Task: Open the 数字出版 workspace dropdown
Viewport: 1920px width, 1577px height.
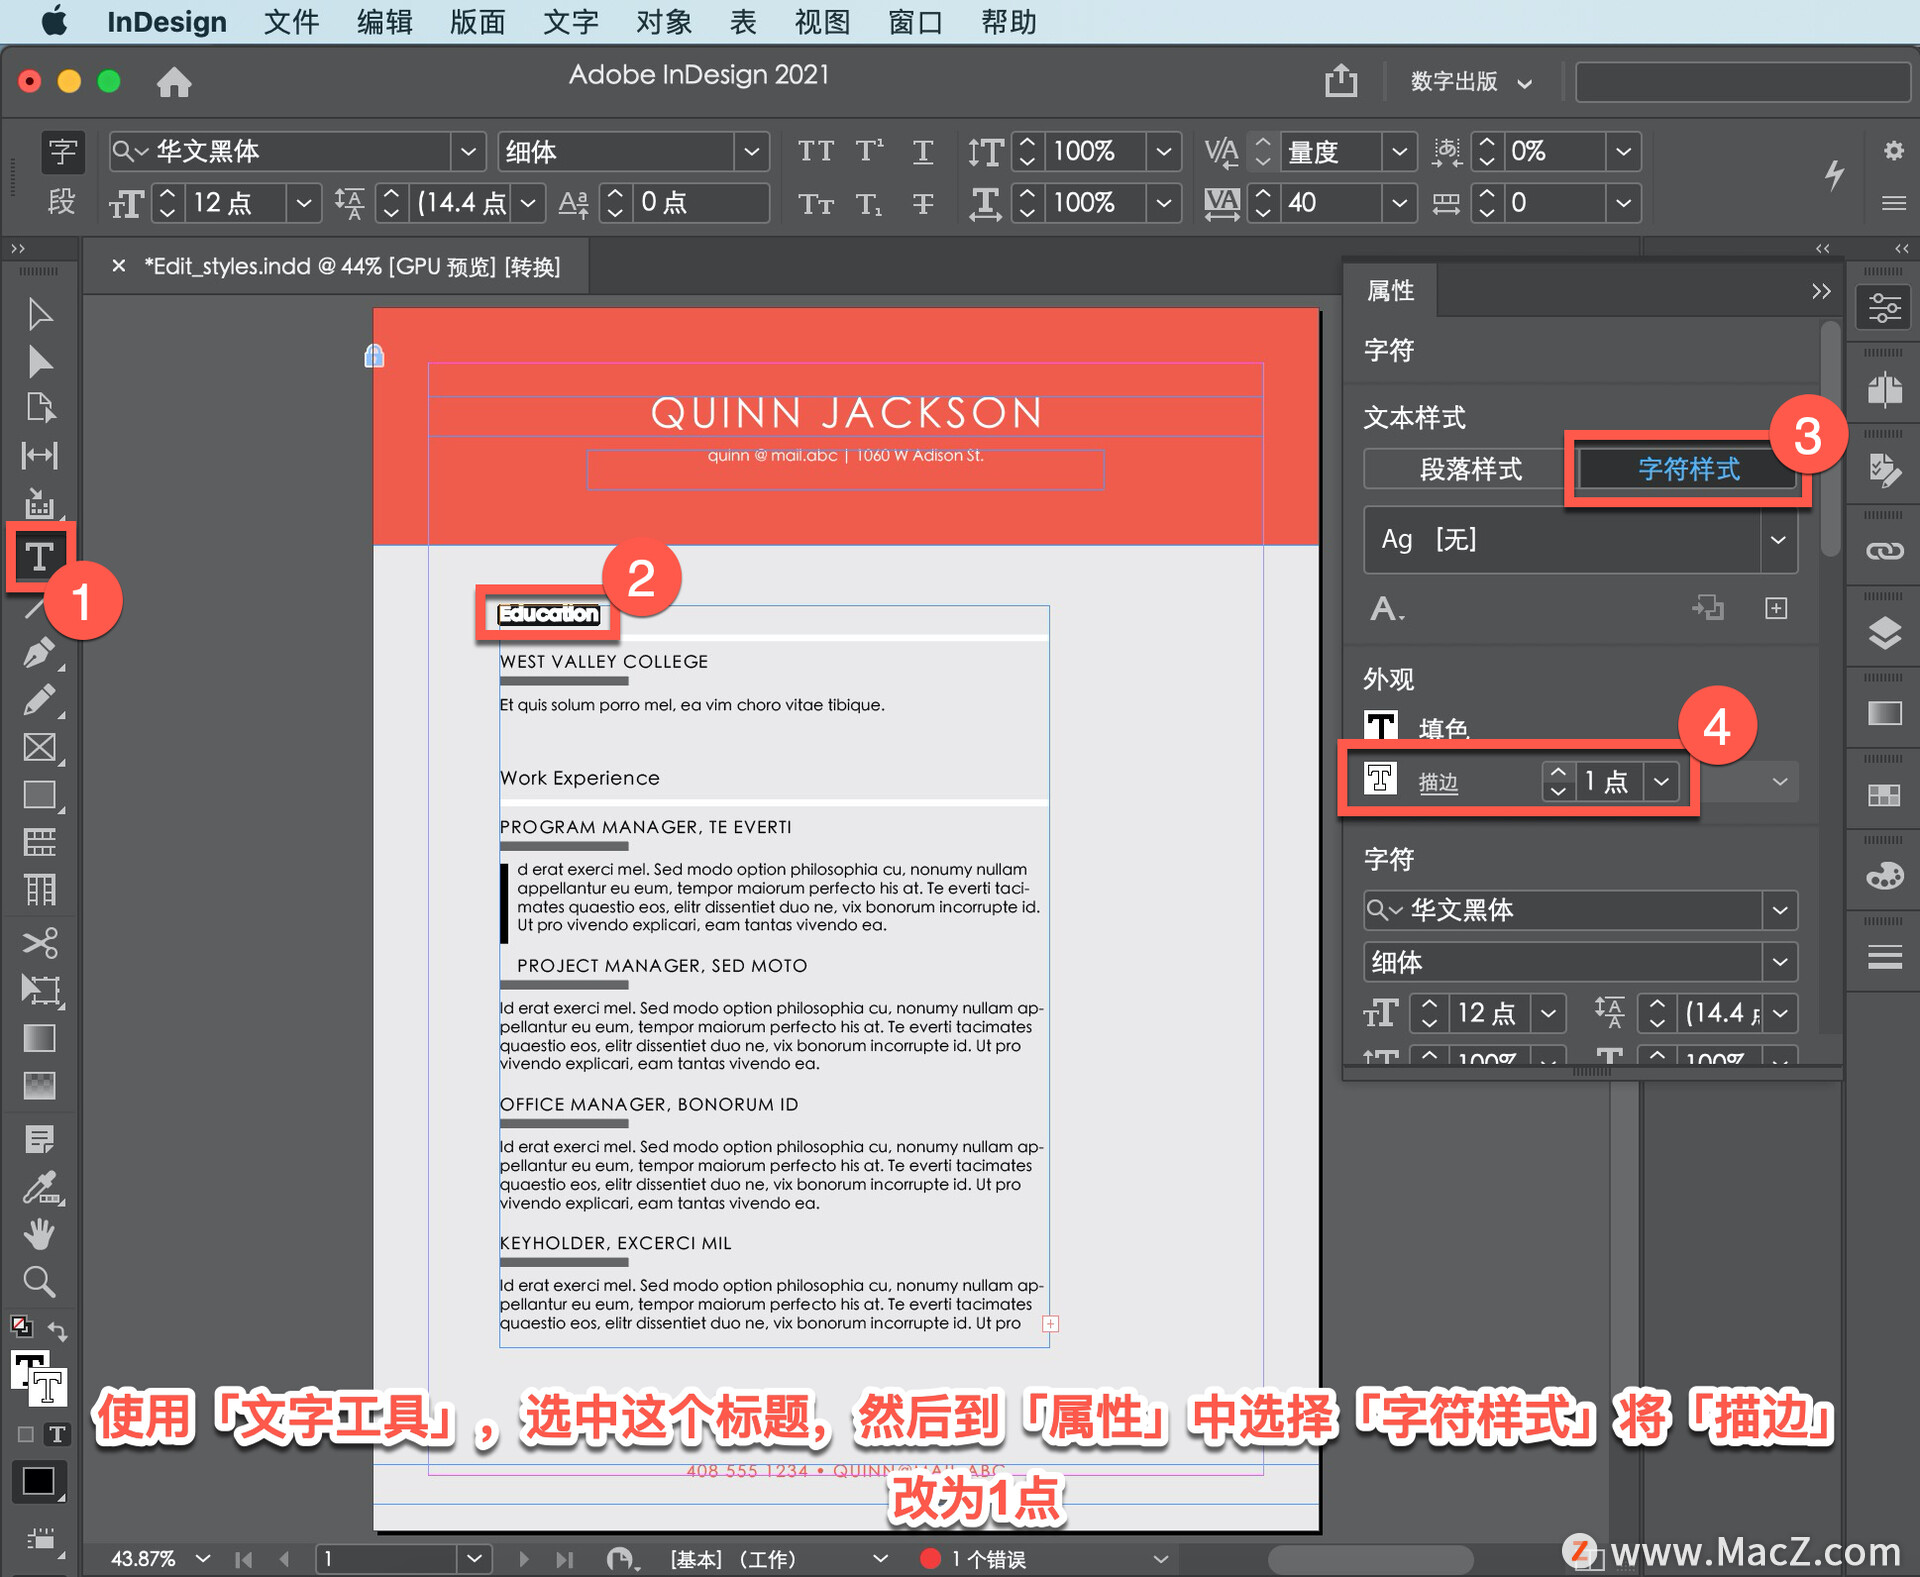Action: tap(1470, 82)
